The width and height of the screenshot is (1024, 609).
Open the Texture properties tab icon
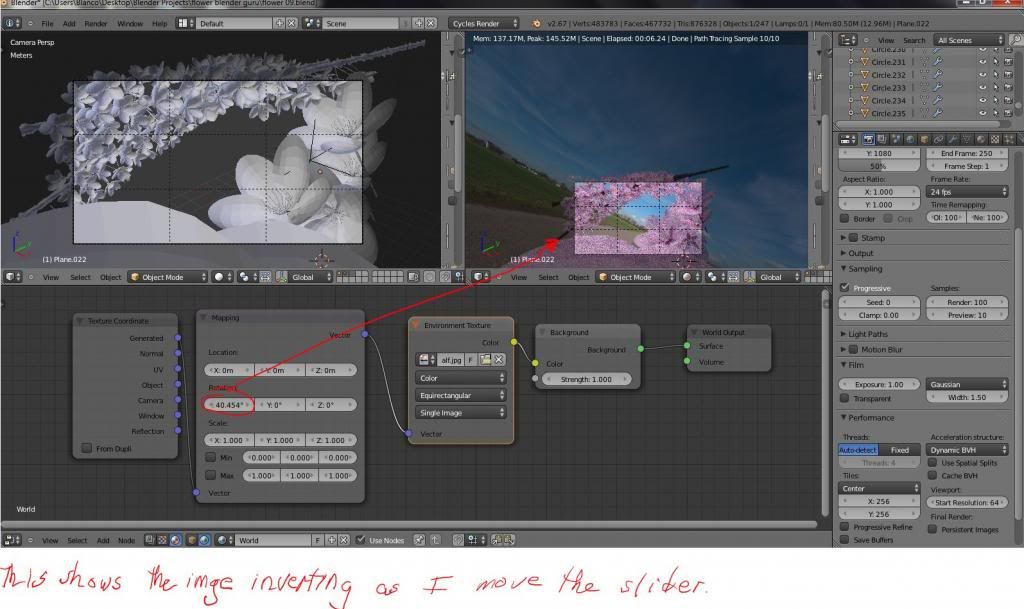click(995, 139)
